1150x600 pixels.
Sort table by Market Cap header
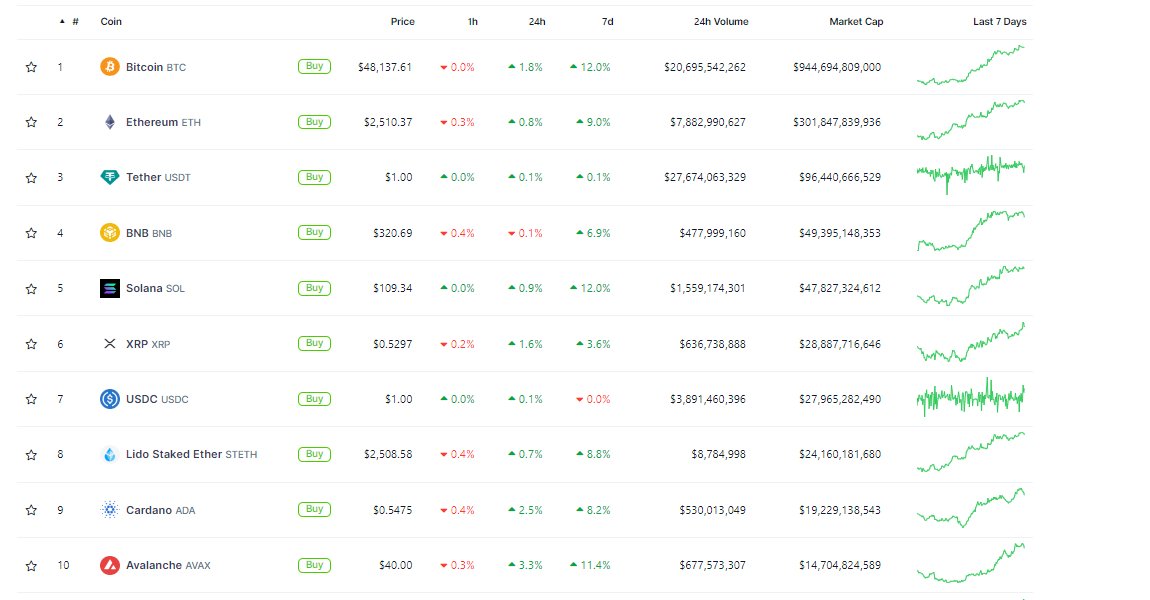pyautogui.click(x=856, y=21)
